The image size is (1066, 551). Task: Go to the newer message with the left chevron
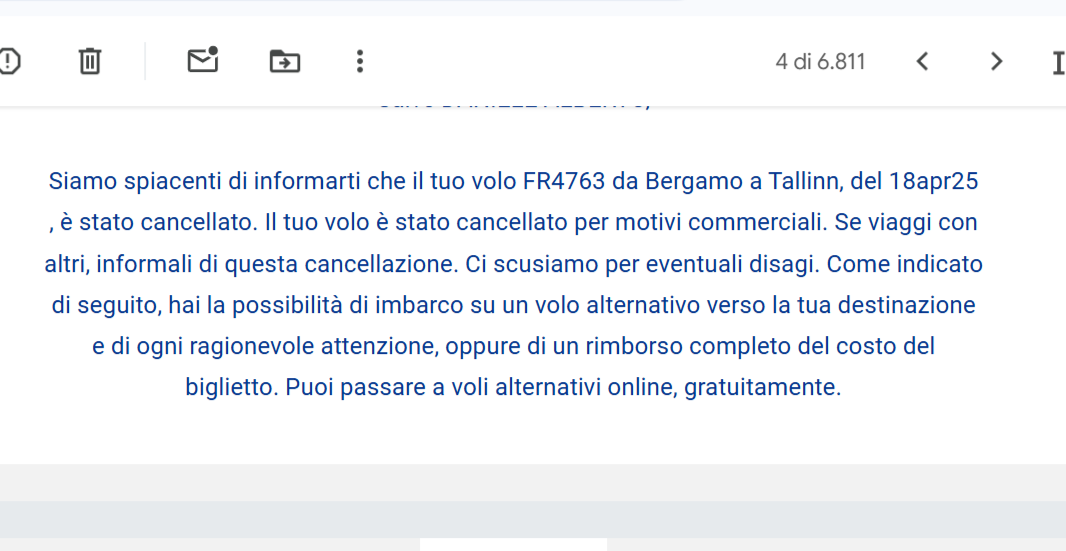pos(922,61)
